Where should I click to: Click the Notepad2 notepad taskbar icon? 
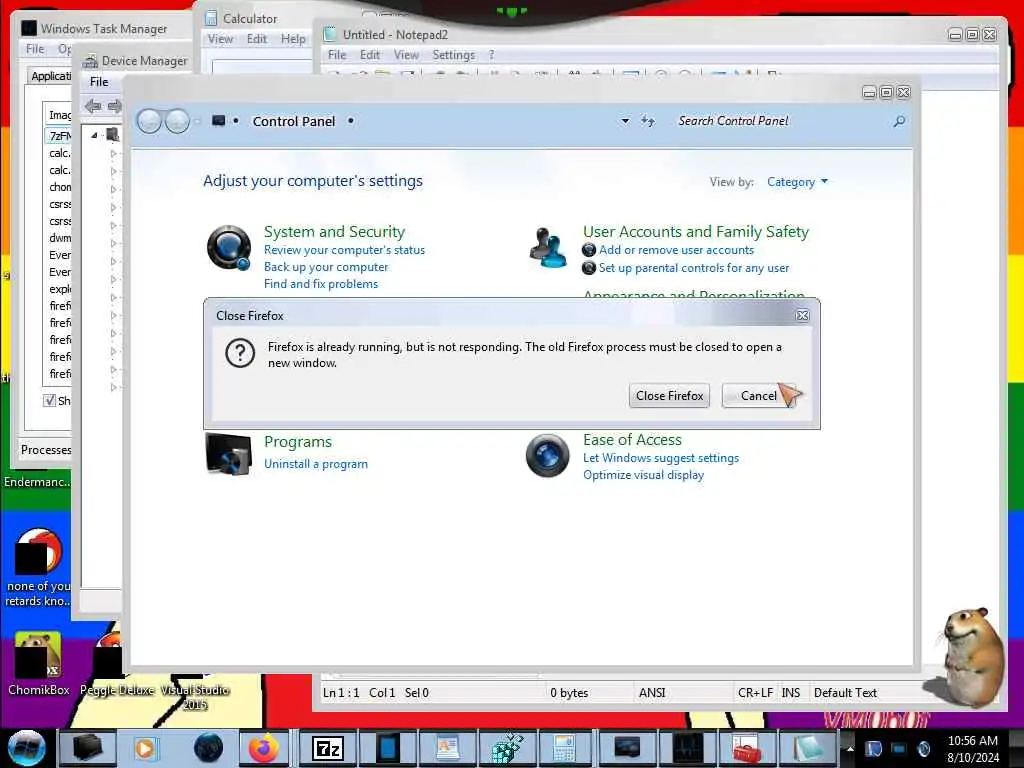pyautogui.click(x=807, y=748)
